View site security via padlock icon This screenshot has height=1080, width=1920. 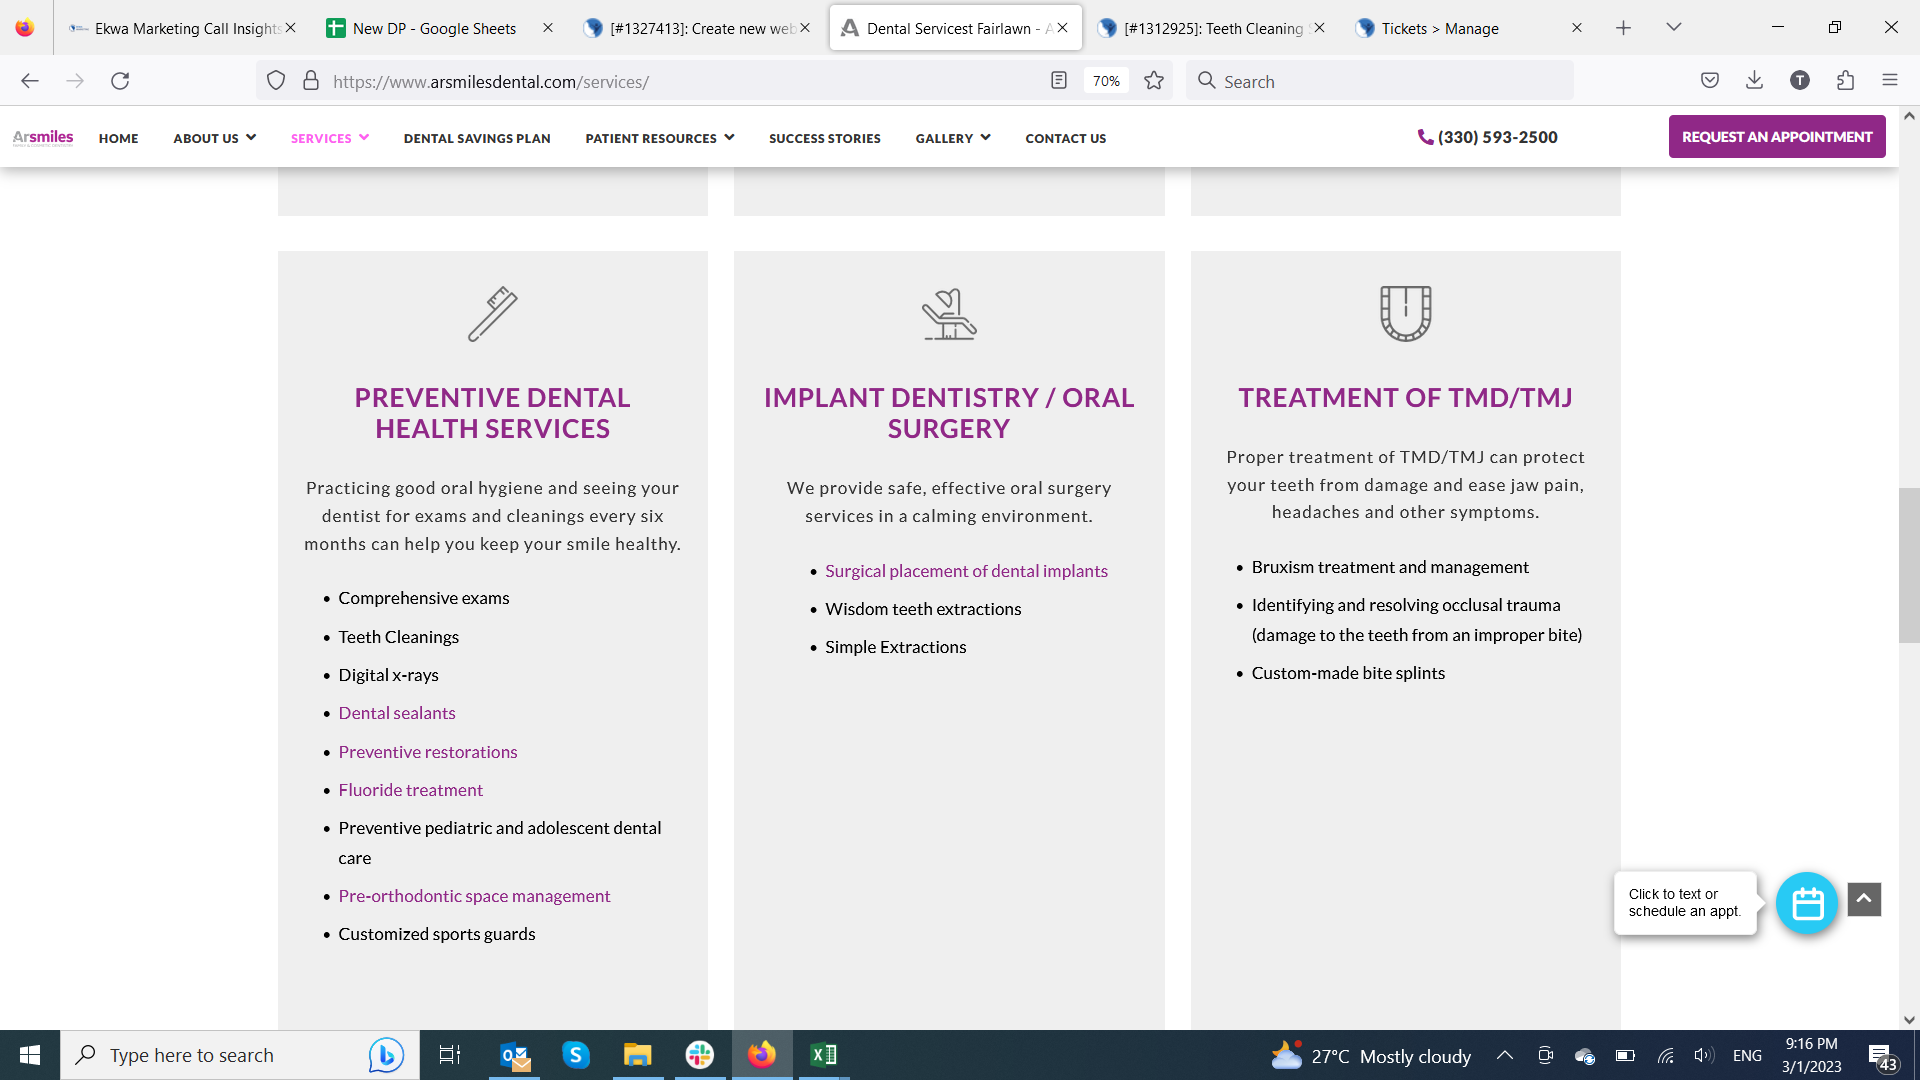311,81
